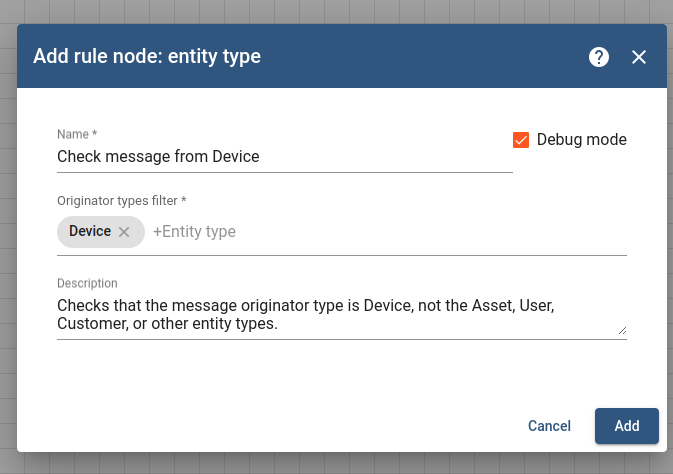Image resolution: width=673 pixels, height=474 pixels.
Task: Select the Device chip label
Action: (x=90, y=231)
